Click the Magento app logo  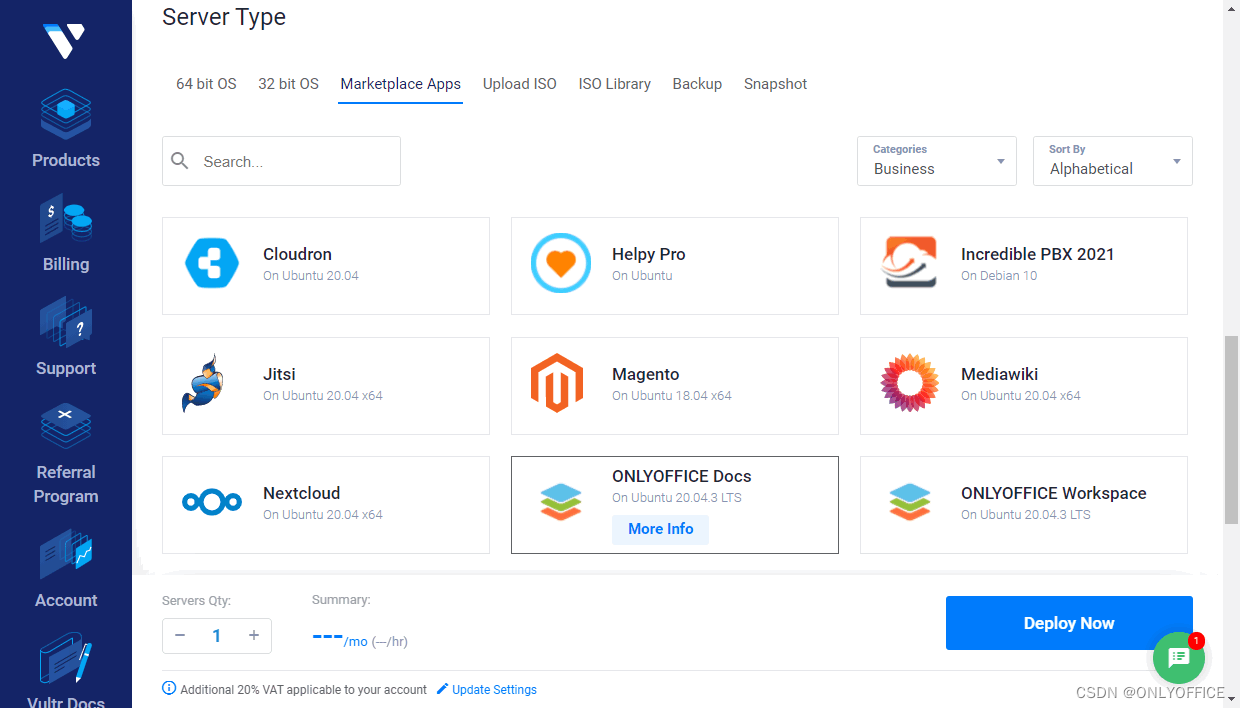coord(557,384)
